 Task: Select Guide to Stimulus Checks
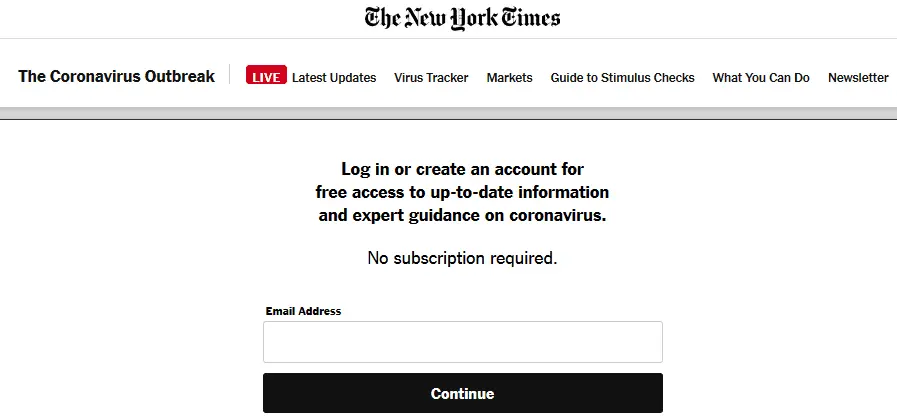click(622, 77)
